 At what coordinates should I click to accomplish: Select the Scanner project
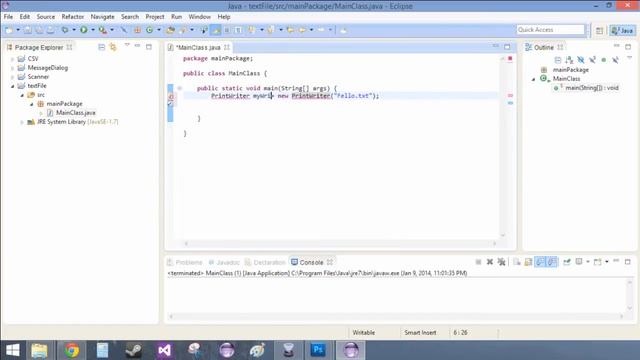(x=38, y=77)
